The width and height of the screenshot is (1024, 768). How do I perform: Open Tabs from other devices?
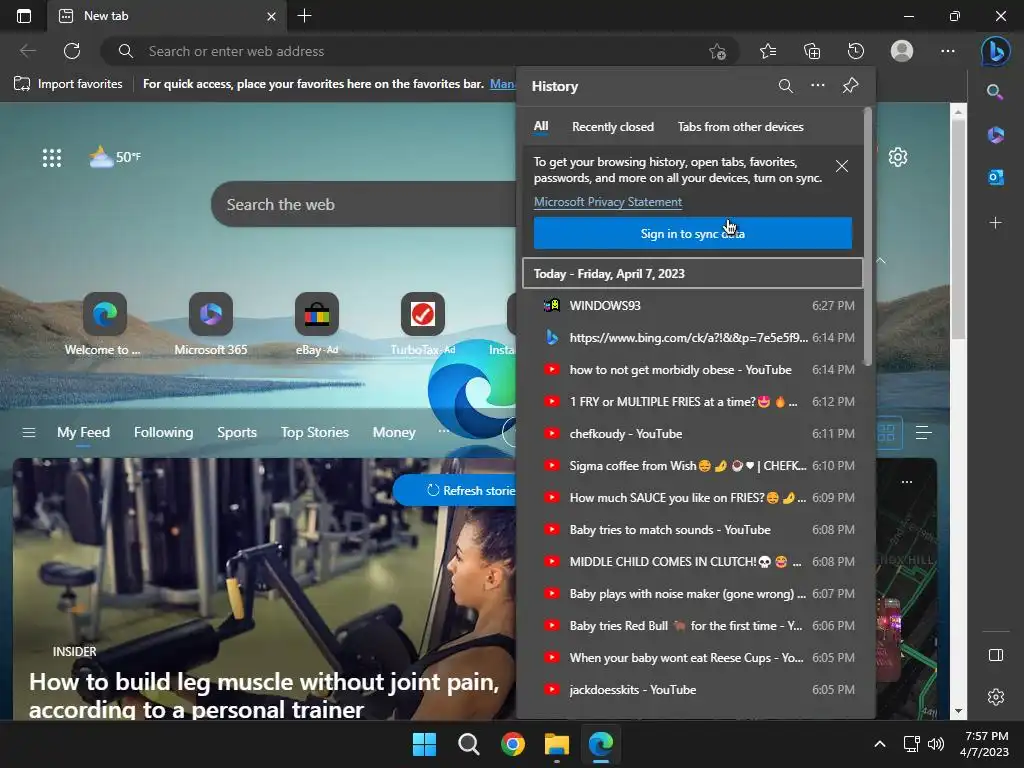[x=741, y=127]
